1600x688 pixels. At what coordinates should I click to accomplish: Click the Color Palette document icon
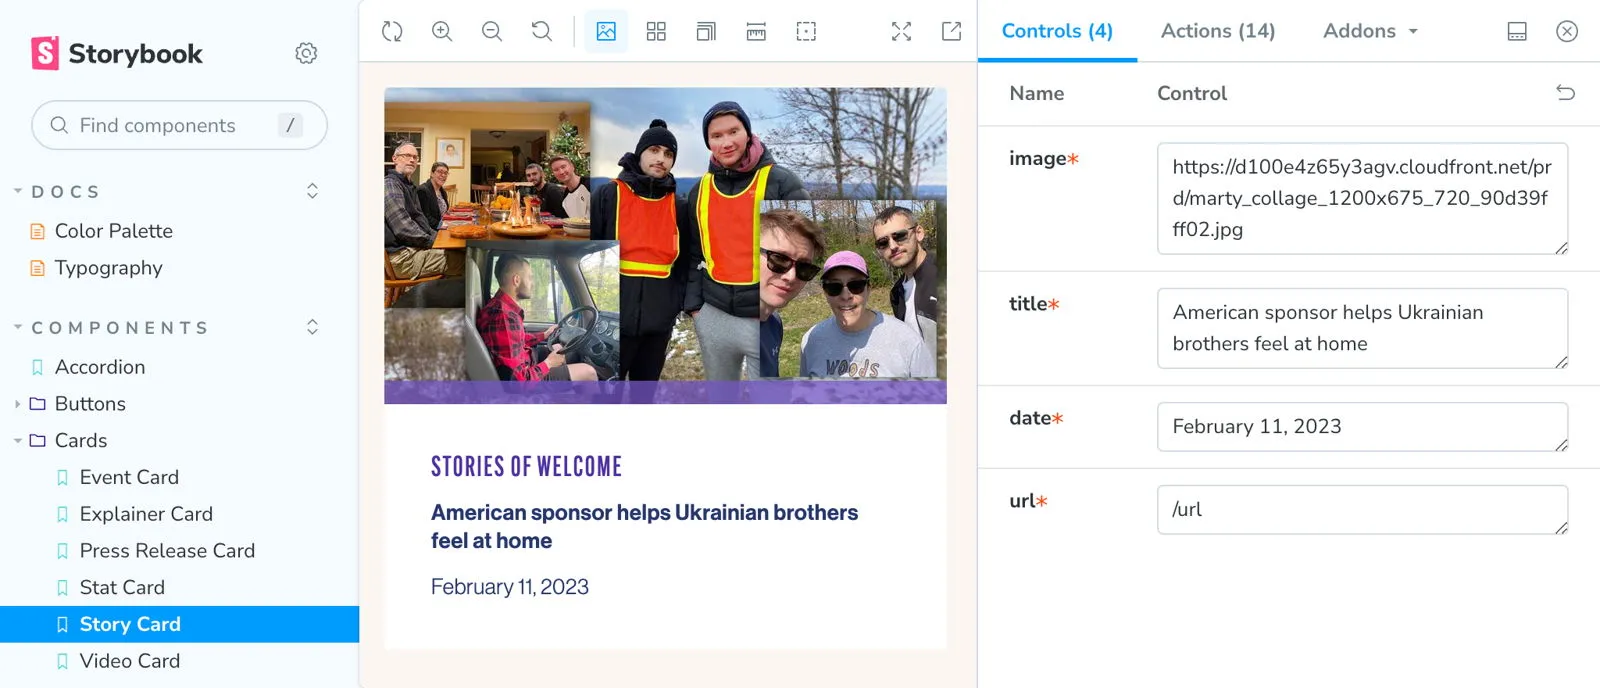pyautogui.click(x=38, y=231)
